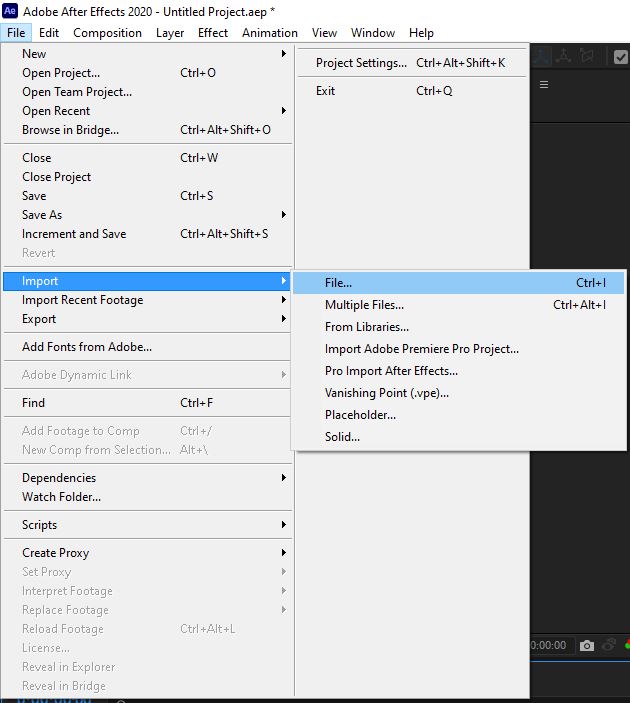The width and height of the screenshot is (630, 703).
Task: Open the File menu
Action: (x=16, y=33)
